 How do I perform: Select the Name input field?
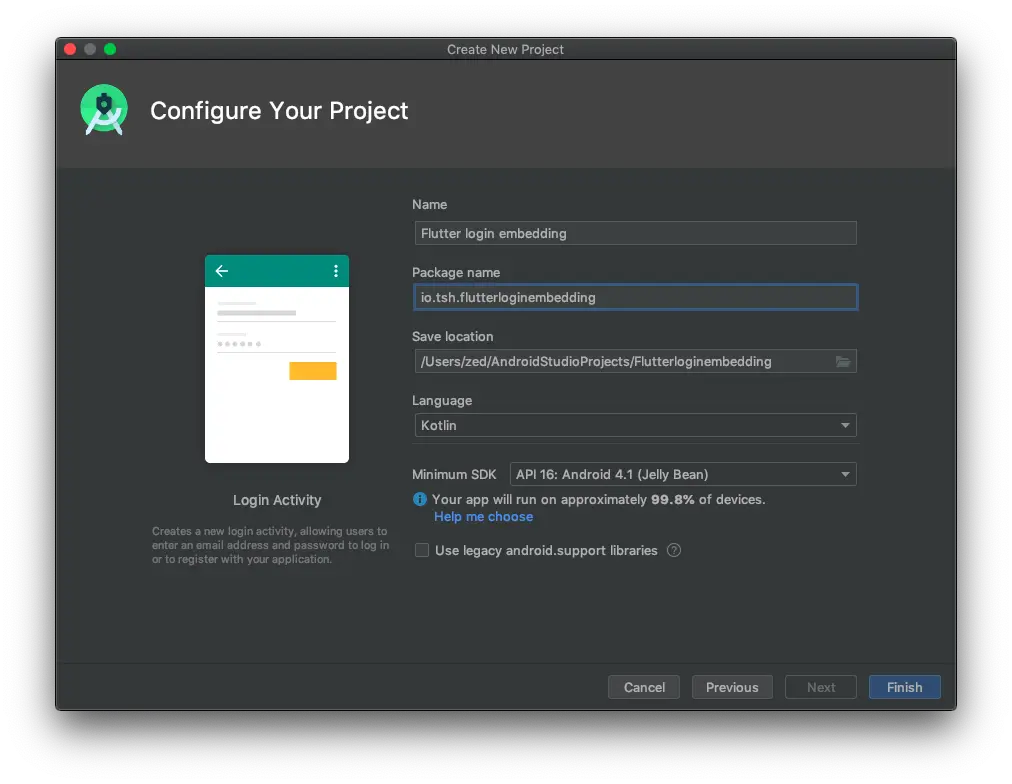pos(635,233)
